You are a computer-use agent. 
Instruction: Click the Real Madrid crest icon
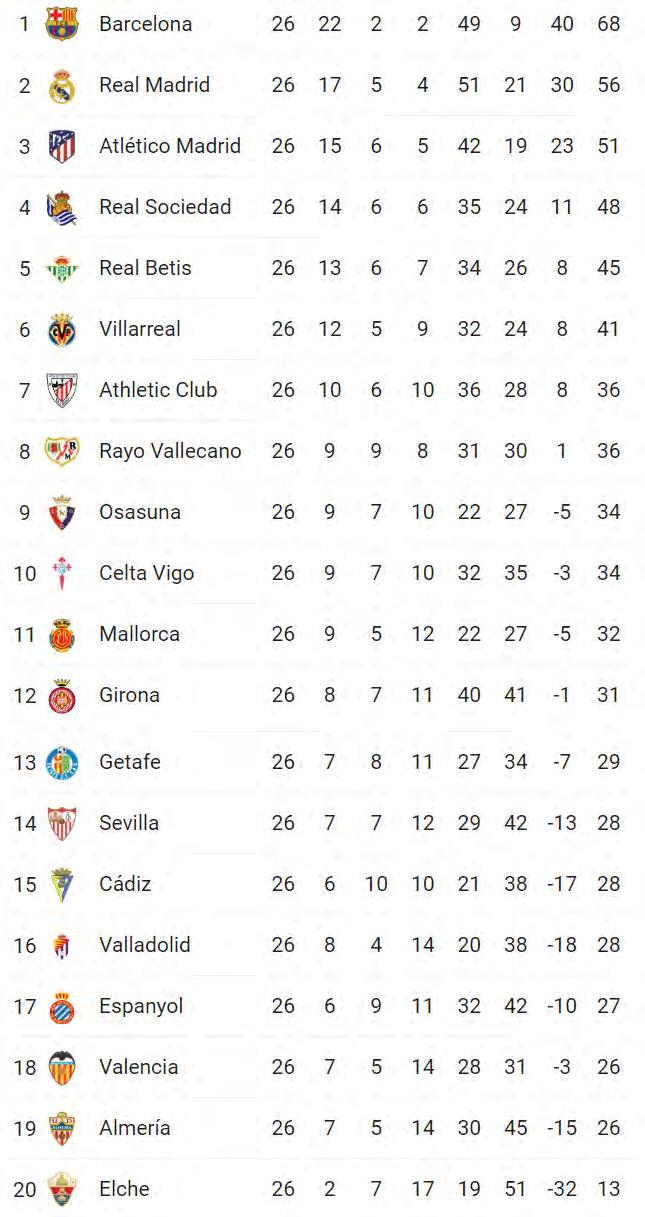62,85
